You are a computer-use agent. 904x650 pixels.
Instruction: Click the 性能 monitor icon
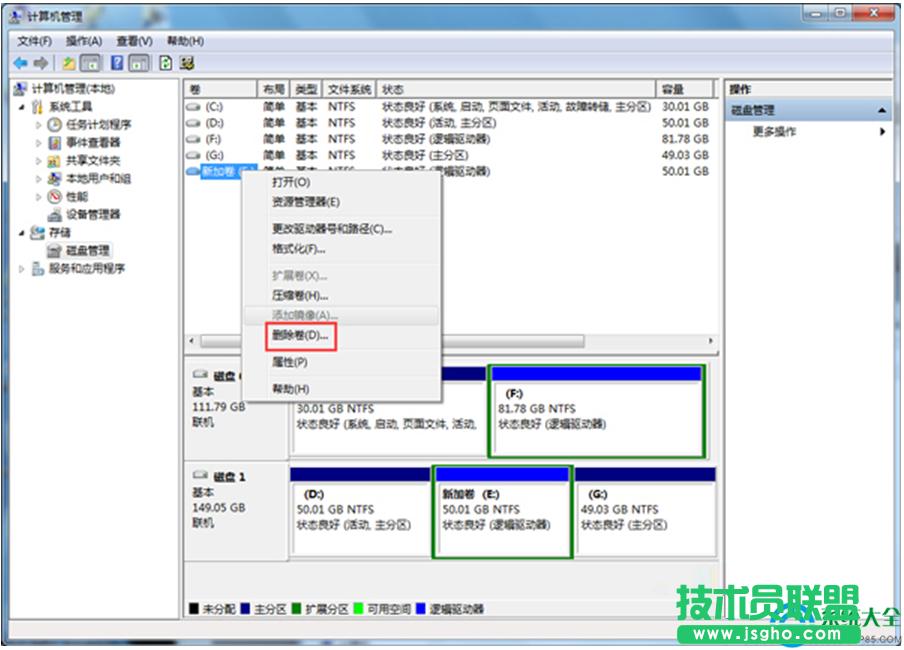pyautogui.click(x=54, y=197)
